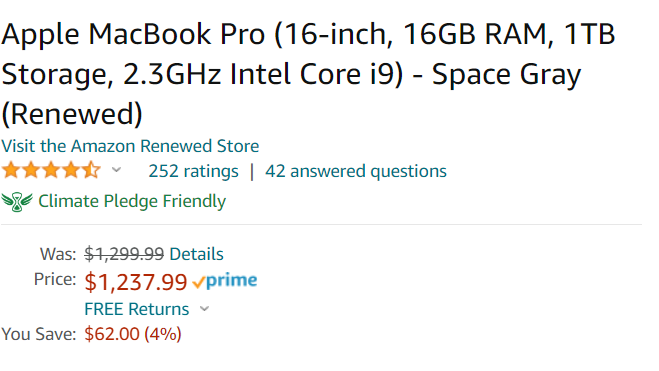
Task: Click the orange Prime checkmark icon
Action: pyautogui.click(x=199, y=282)
